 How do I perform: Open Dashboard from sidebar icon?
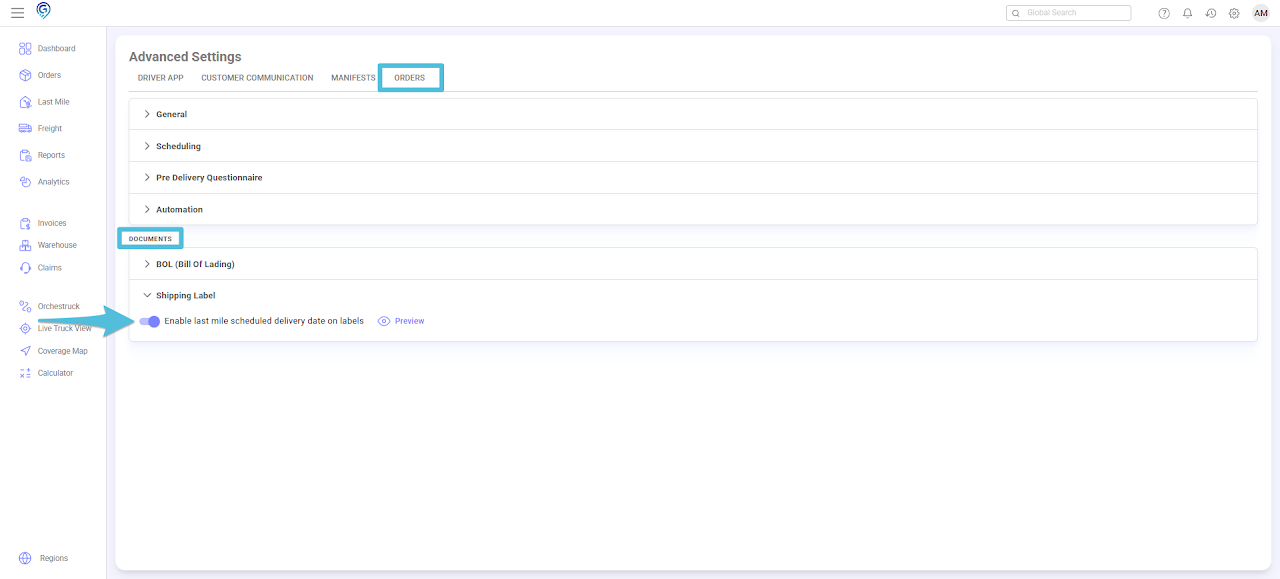[25, 49]
